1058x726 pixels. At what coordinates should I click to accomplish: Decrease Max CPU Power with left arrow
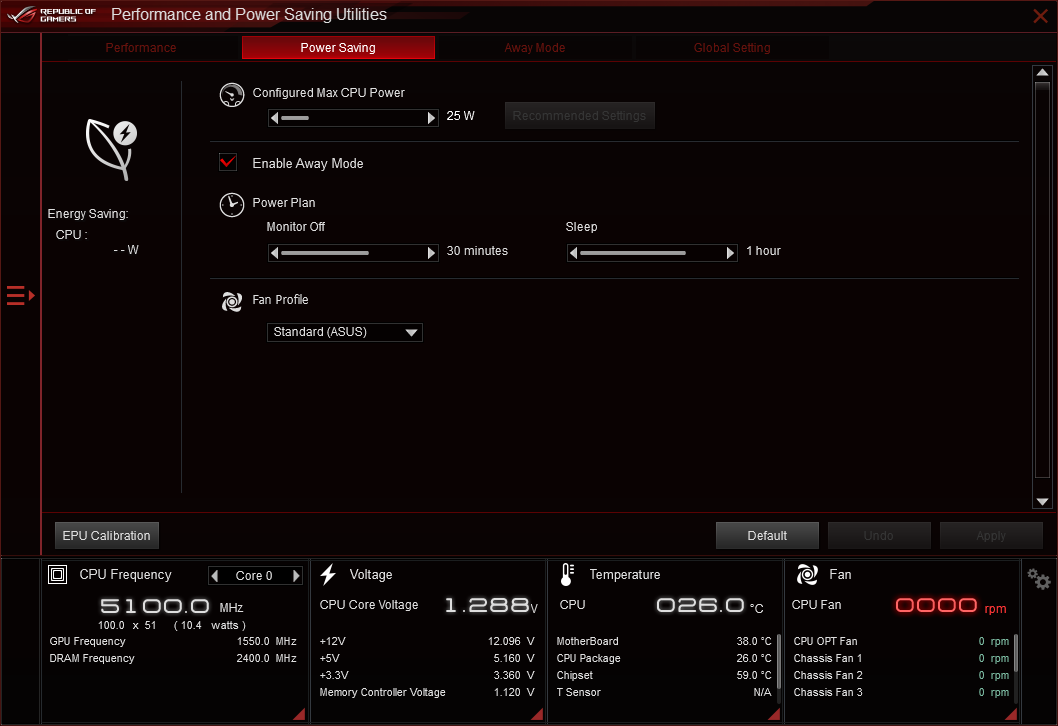pos(274,118)
